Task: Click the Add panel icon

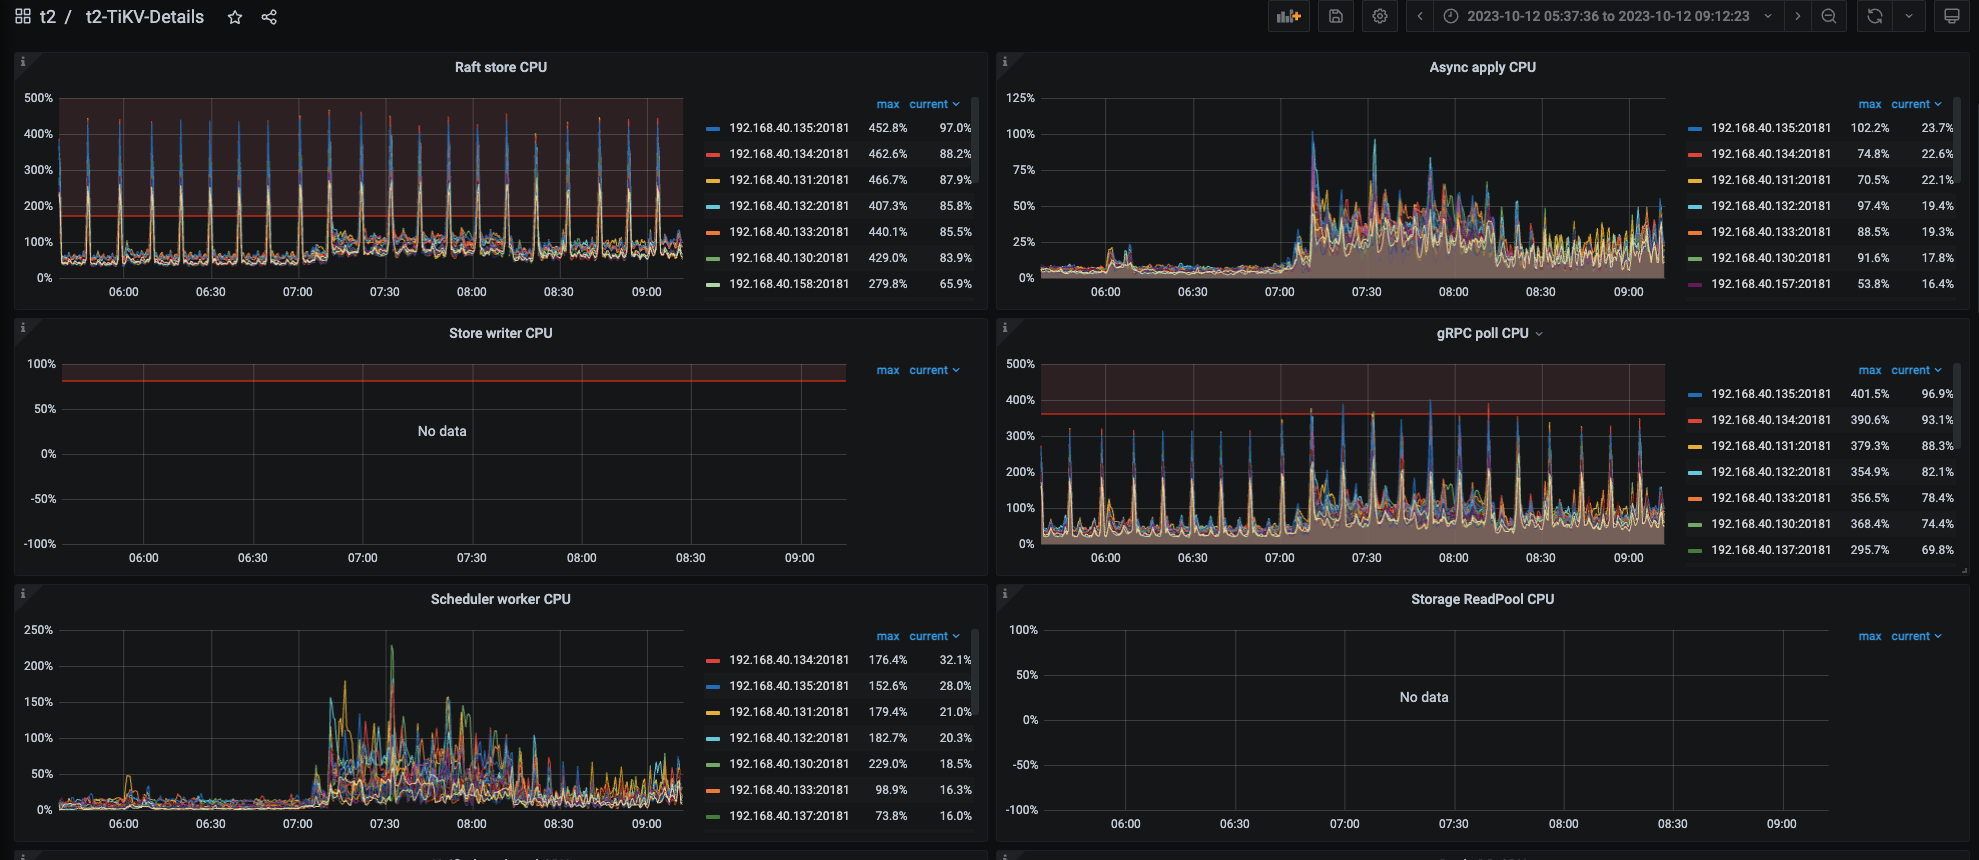Action: tap(1288, 16)
